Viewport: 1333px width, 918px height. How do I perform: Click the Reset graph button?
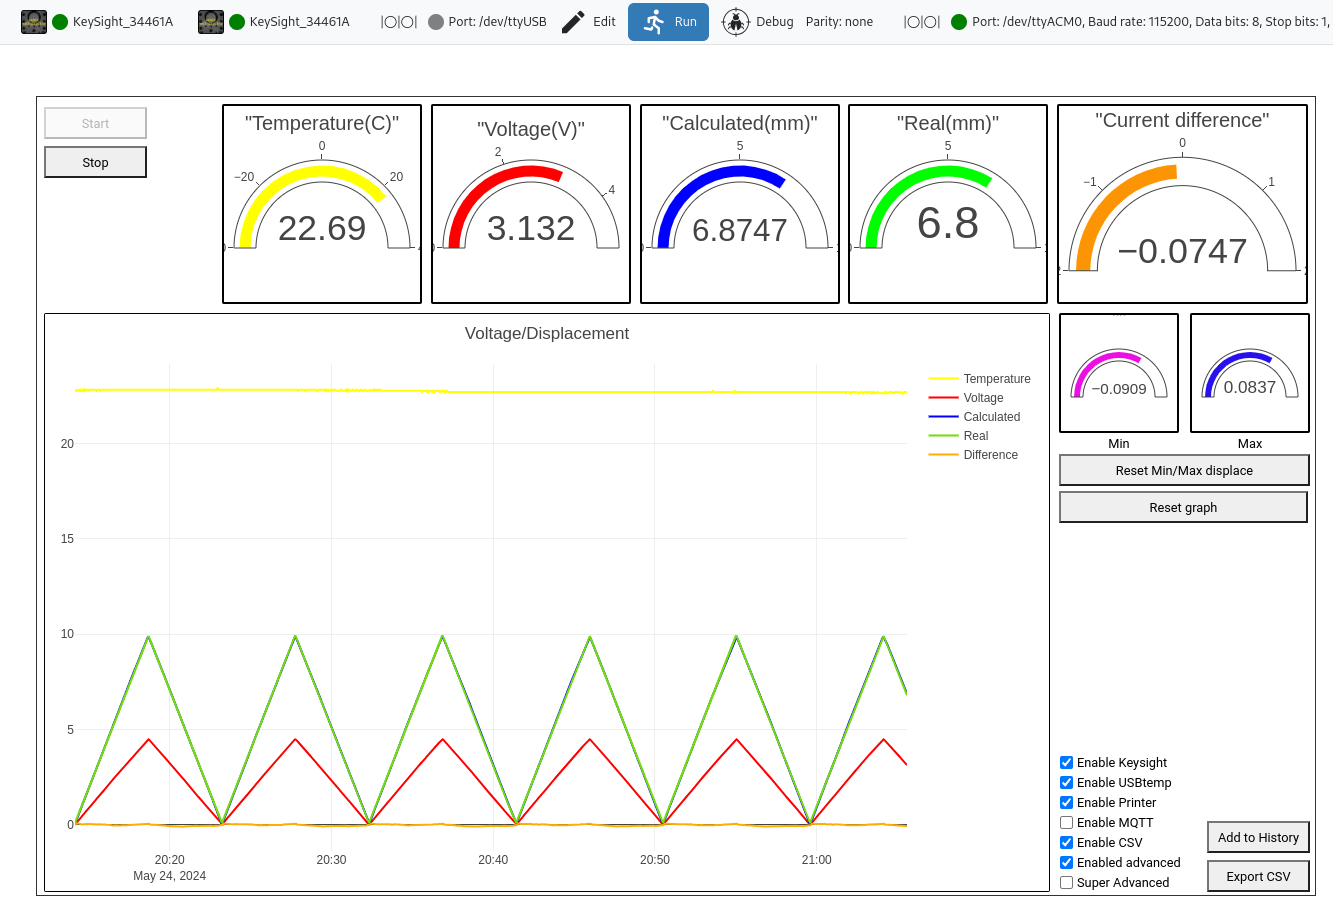[1183, 507]
